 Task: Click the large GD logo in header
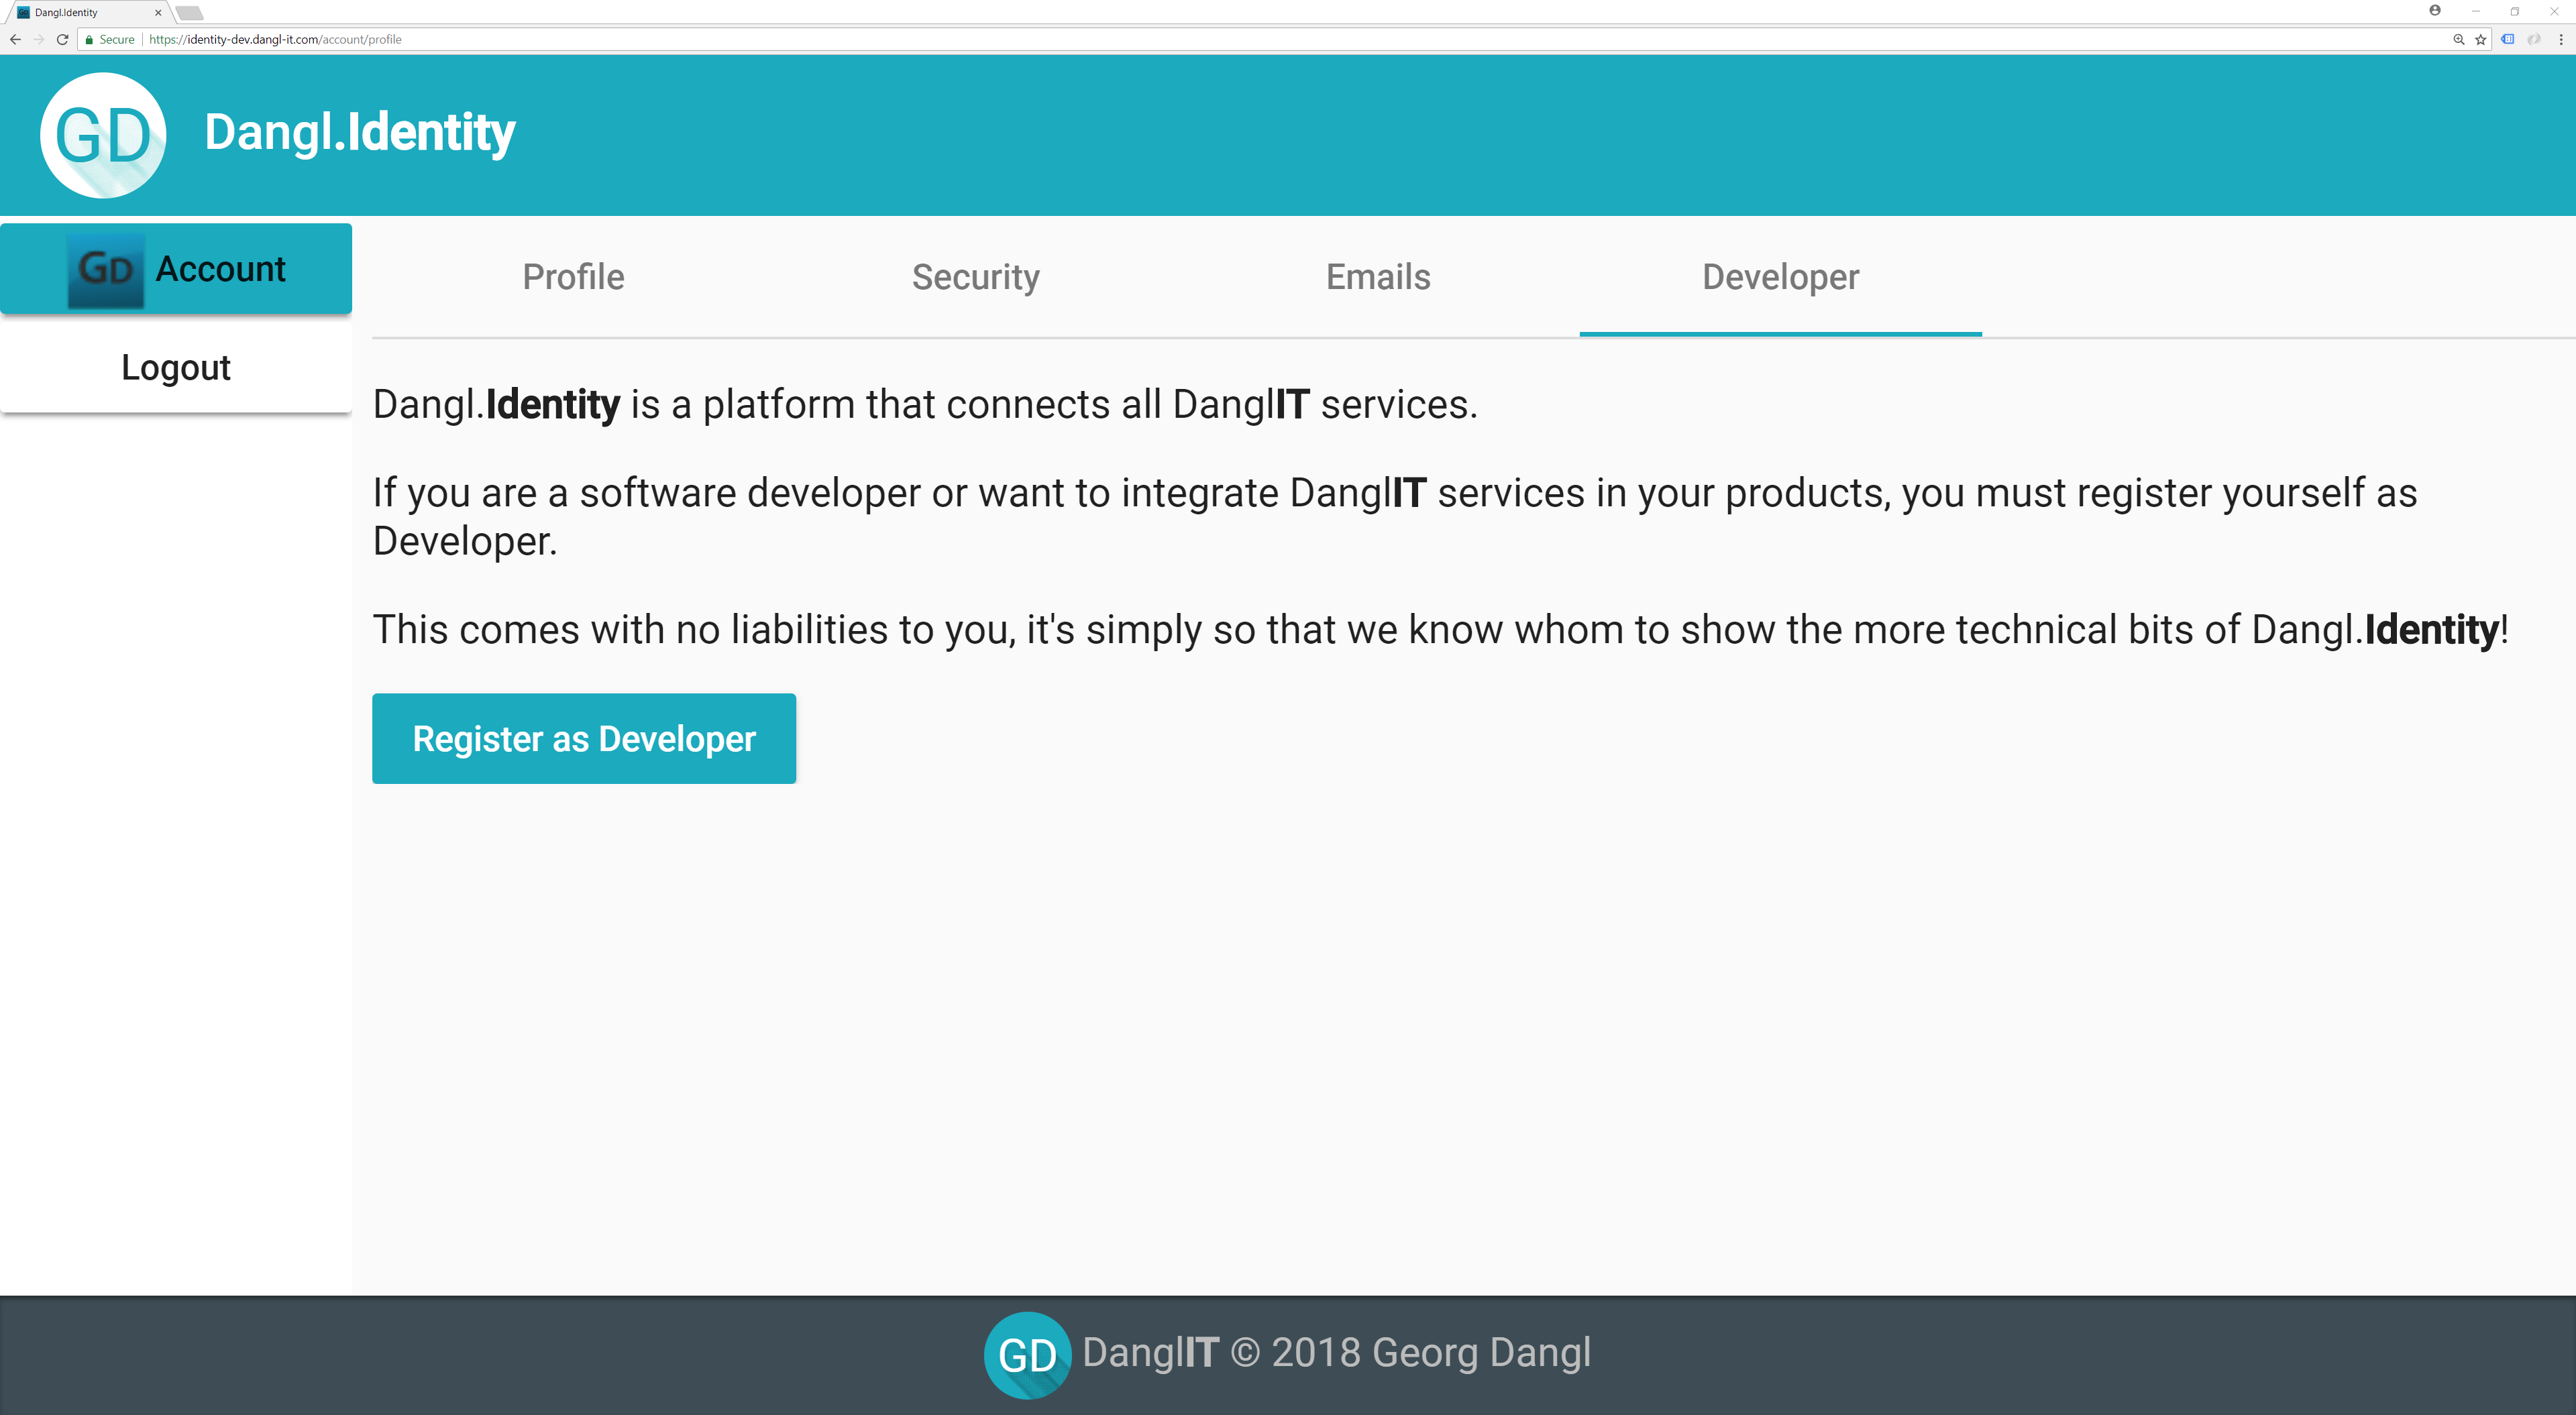[x=103, y=135]
